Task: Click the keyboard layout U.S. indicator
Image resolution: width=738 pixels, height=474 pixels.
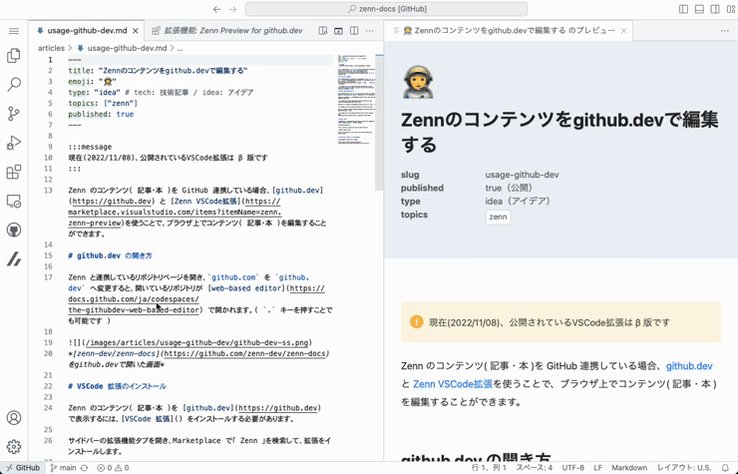Action: [684, 468]
